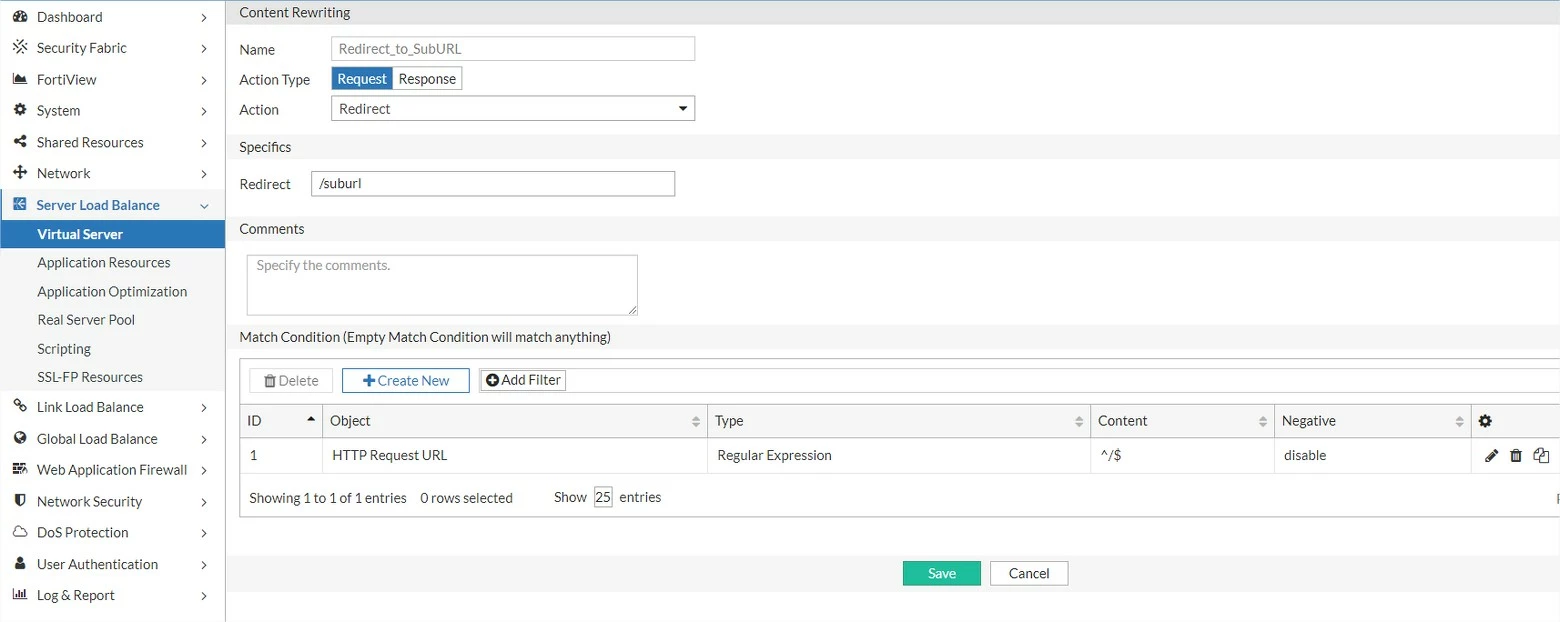Click the Link Load Balance key icon
Image resolution: width=1560 pixels, height=622 pixels.
click(20, 407)
